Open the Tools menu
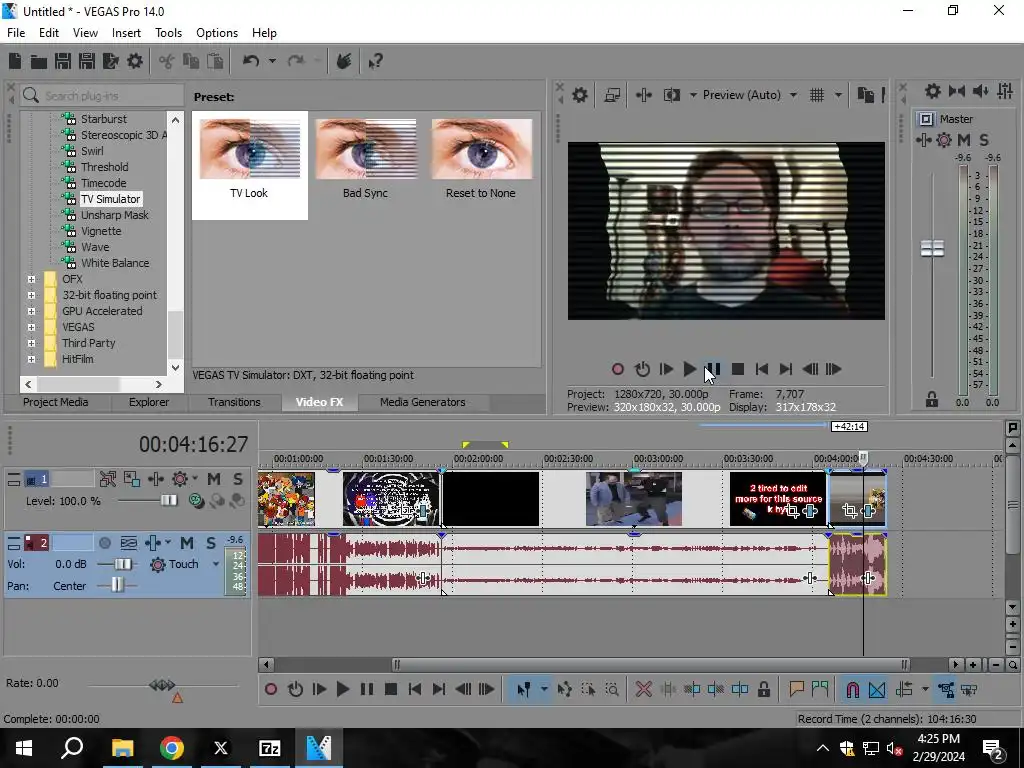The image size is (1024, 768). [x=168, y=33]
